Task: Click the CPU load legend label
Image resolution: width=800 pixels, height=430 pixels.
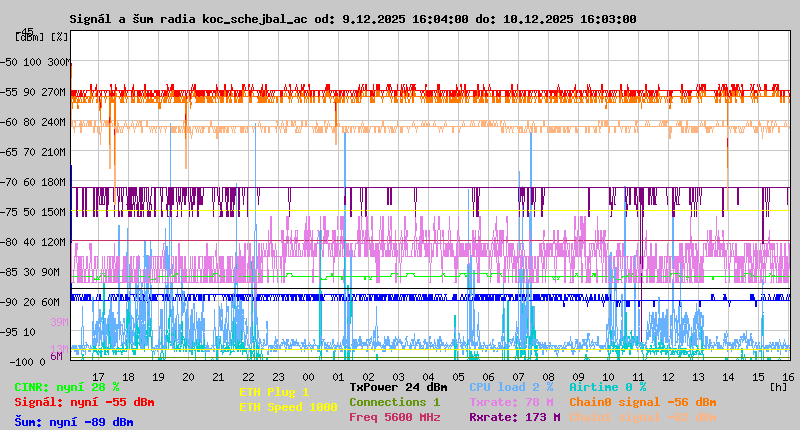Action: click(512, 386)
